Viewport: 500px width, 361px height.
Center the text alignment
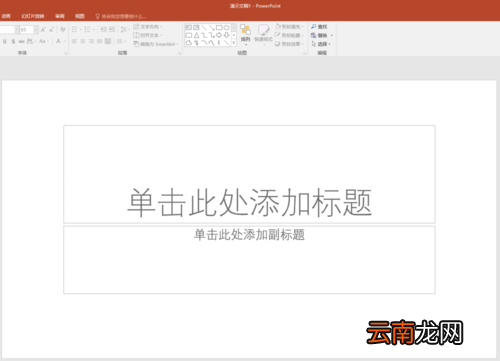(82, 41)
